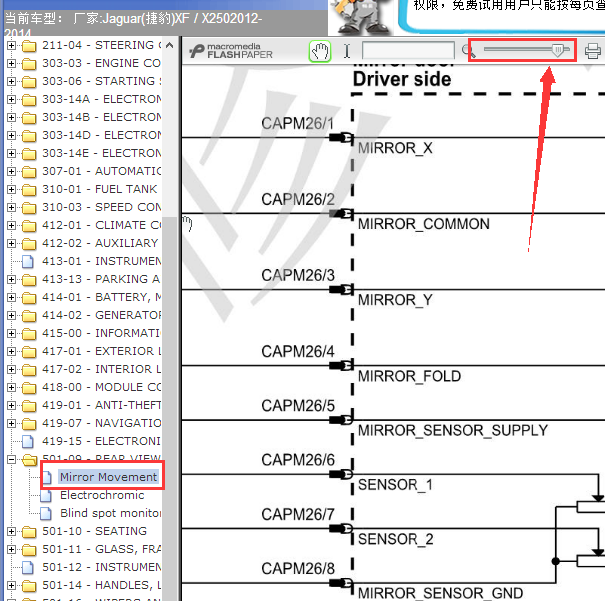Viewport: 605px width, 601px height.
Task: Click the 412-01 CLIMATE folder icon
Action: click(29, 226)
